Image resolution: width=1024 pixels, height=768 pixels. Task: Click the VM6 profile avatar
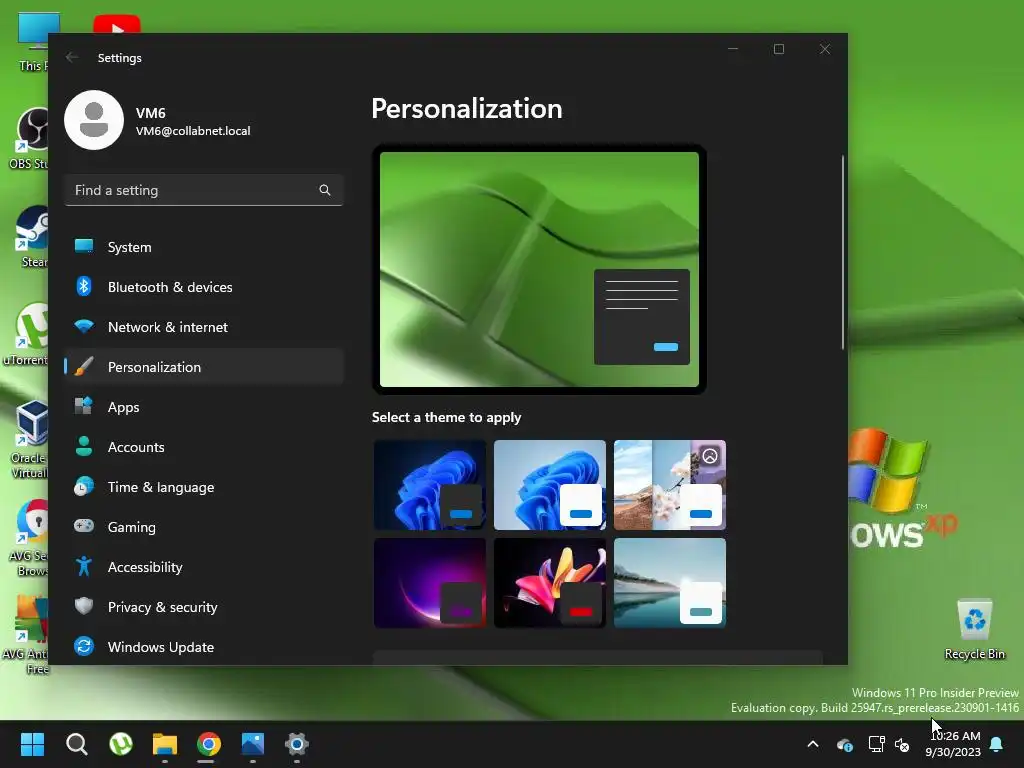[94, 120]
